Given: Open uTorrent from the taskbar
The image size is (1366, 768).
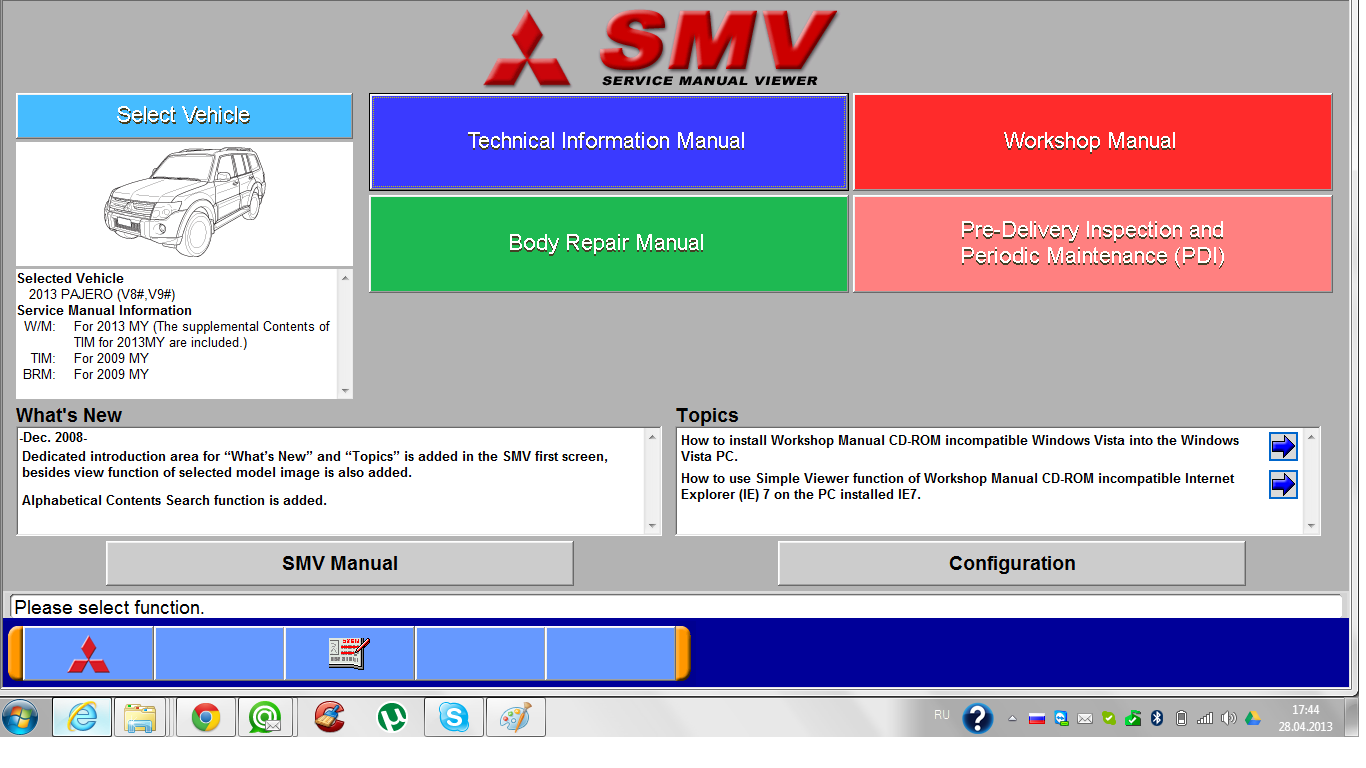Looking at the screenshot, I should tap(391, 718).
